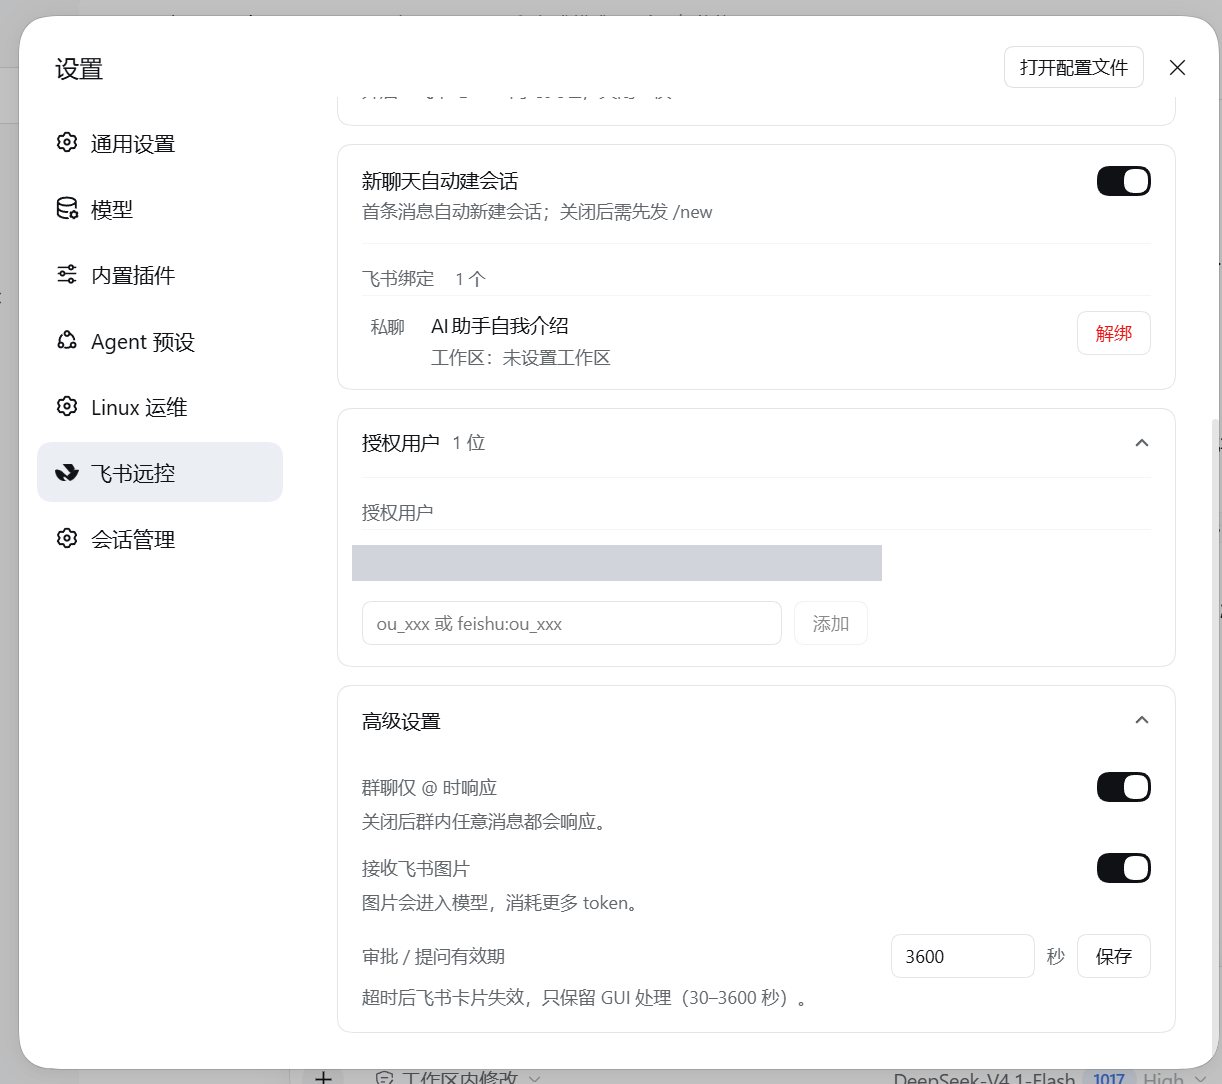The height and width of the screenshot is (1084, 1222).
Task: Click the 1017 token badge in background
Action: click(x=1109, y=1078)
